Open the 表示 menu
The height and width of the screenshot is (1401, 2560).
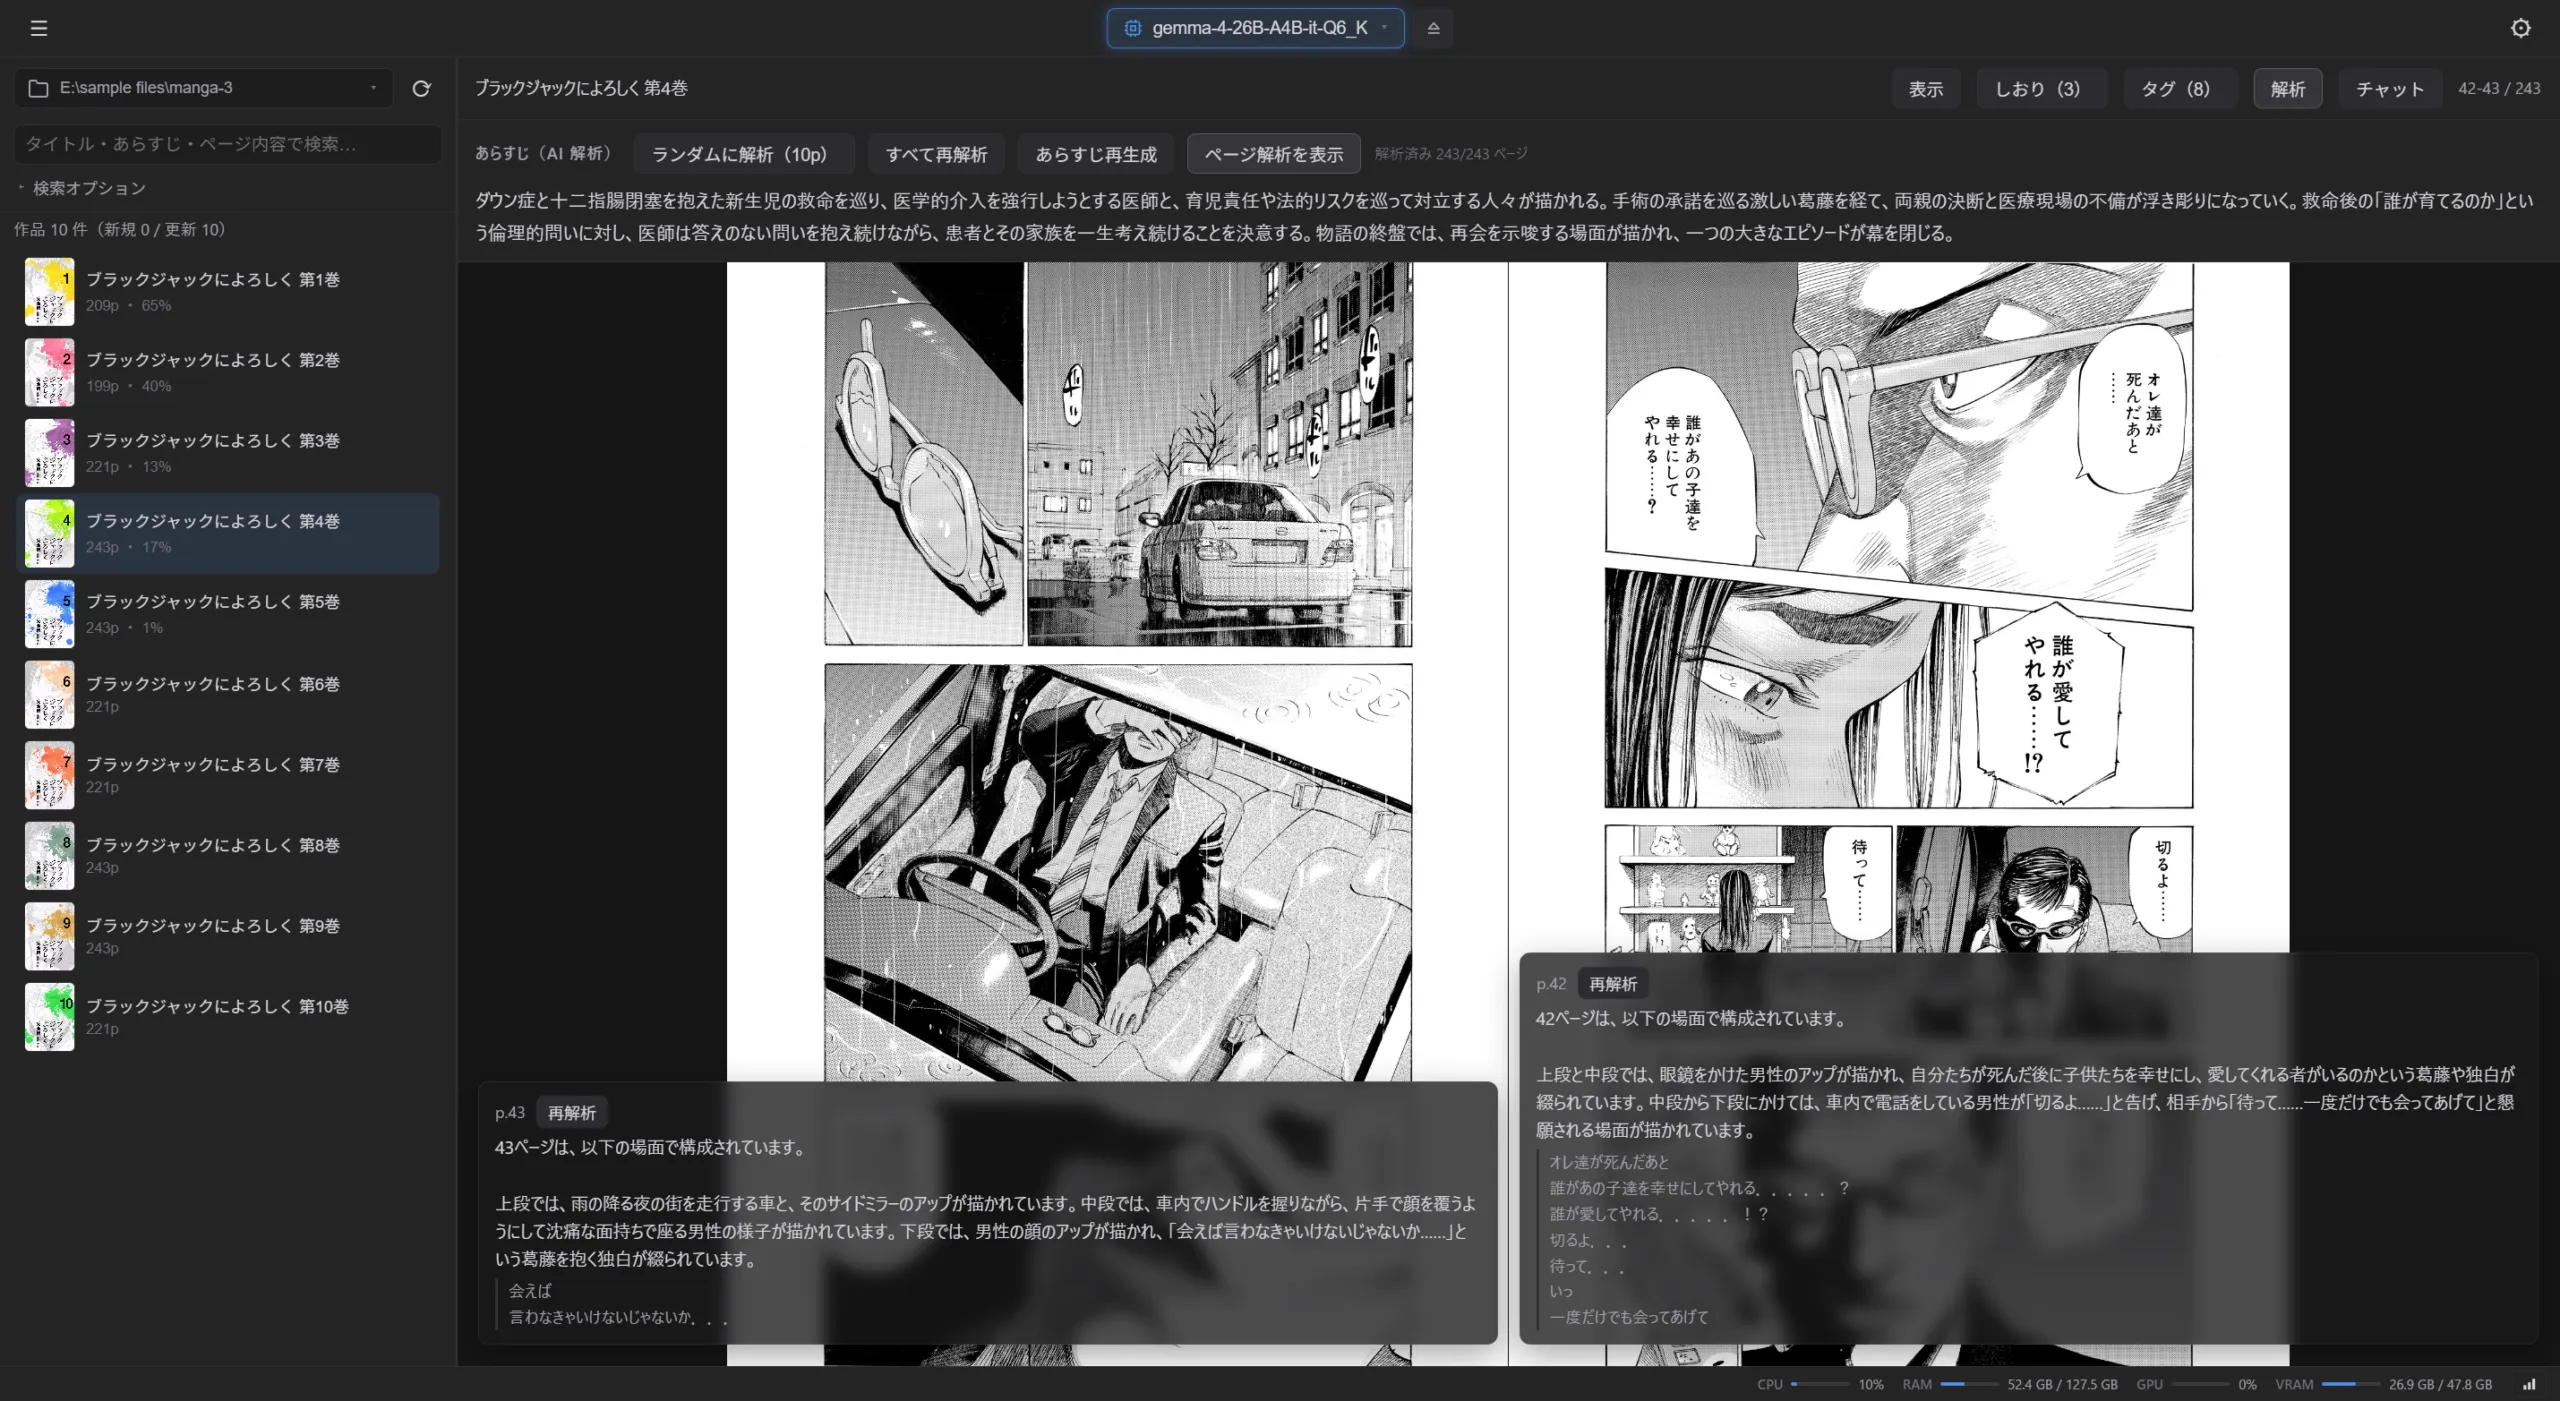1925,89
